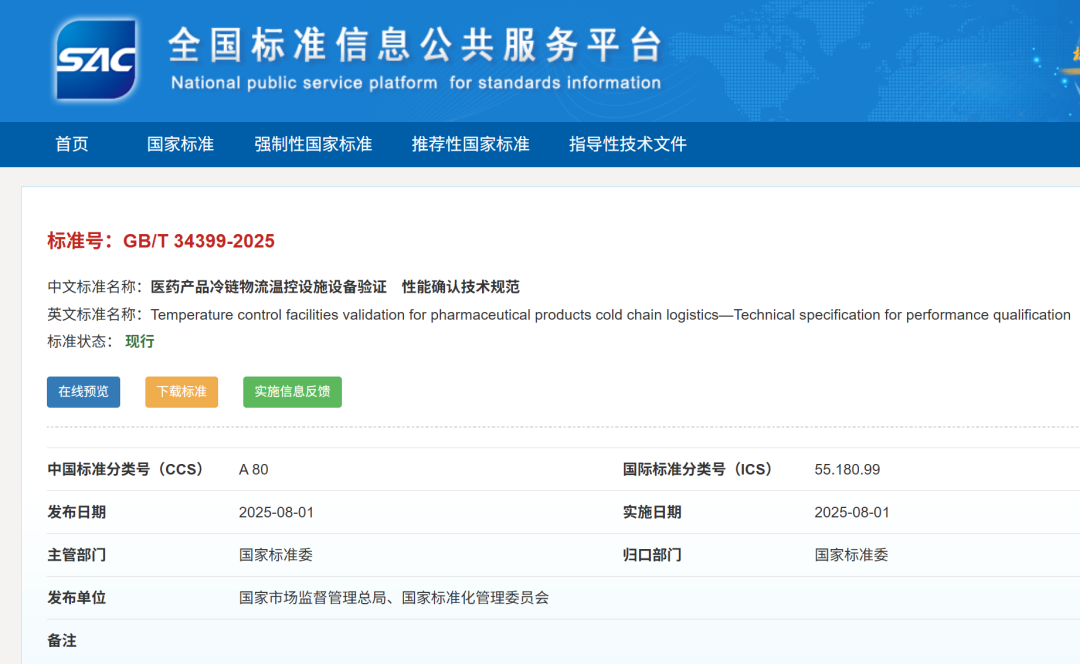Click the 实施日期 value 2025-08-01

(x=852, y=512)
